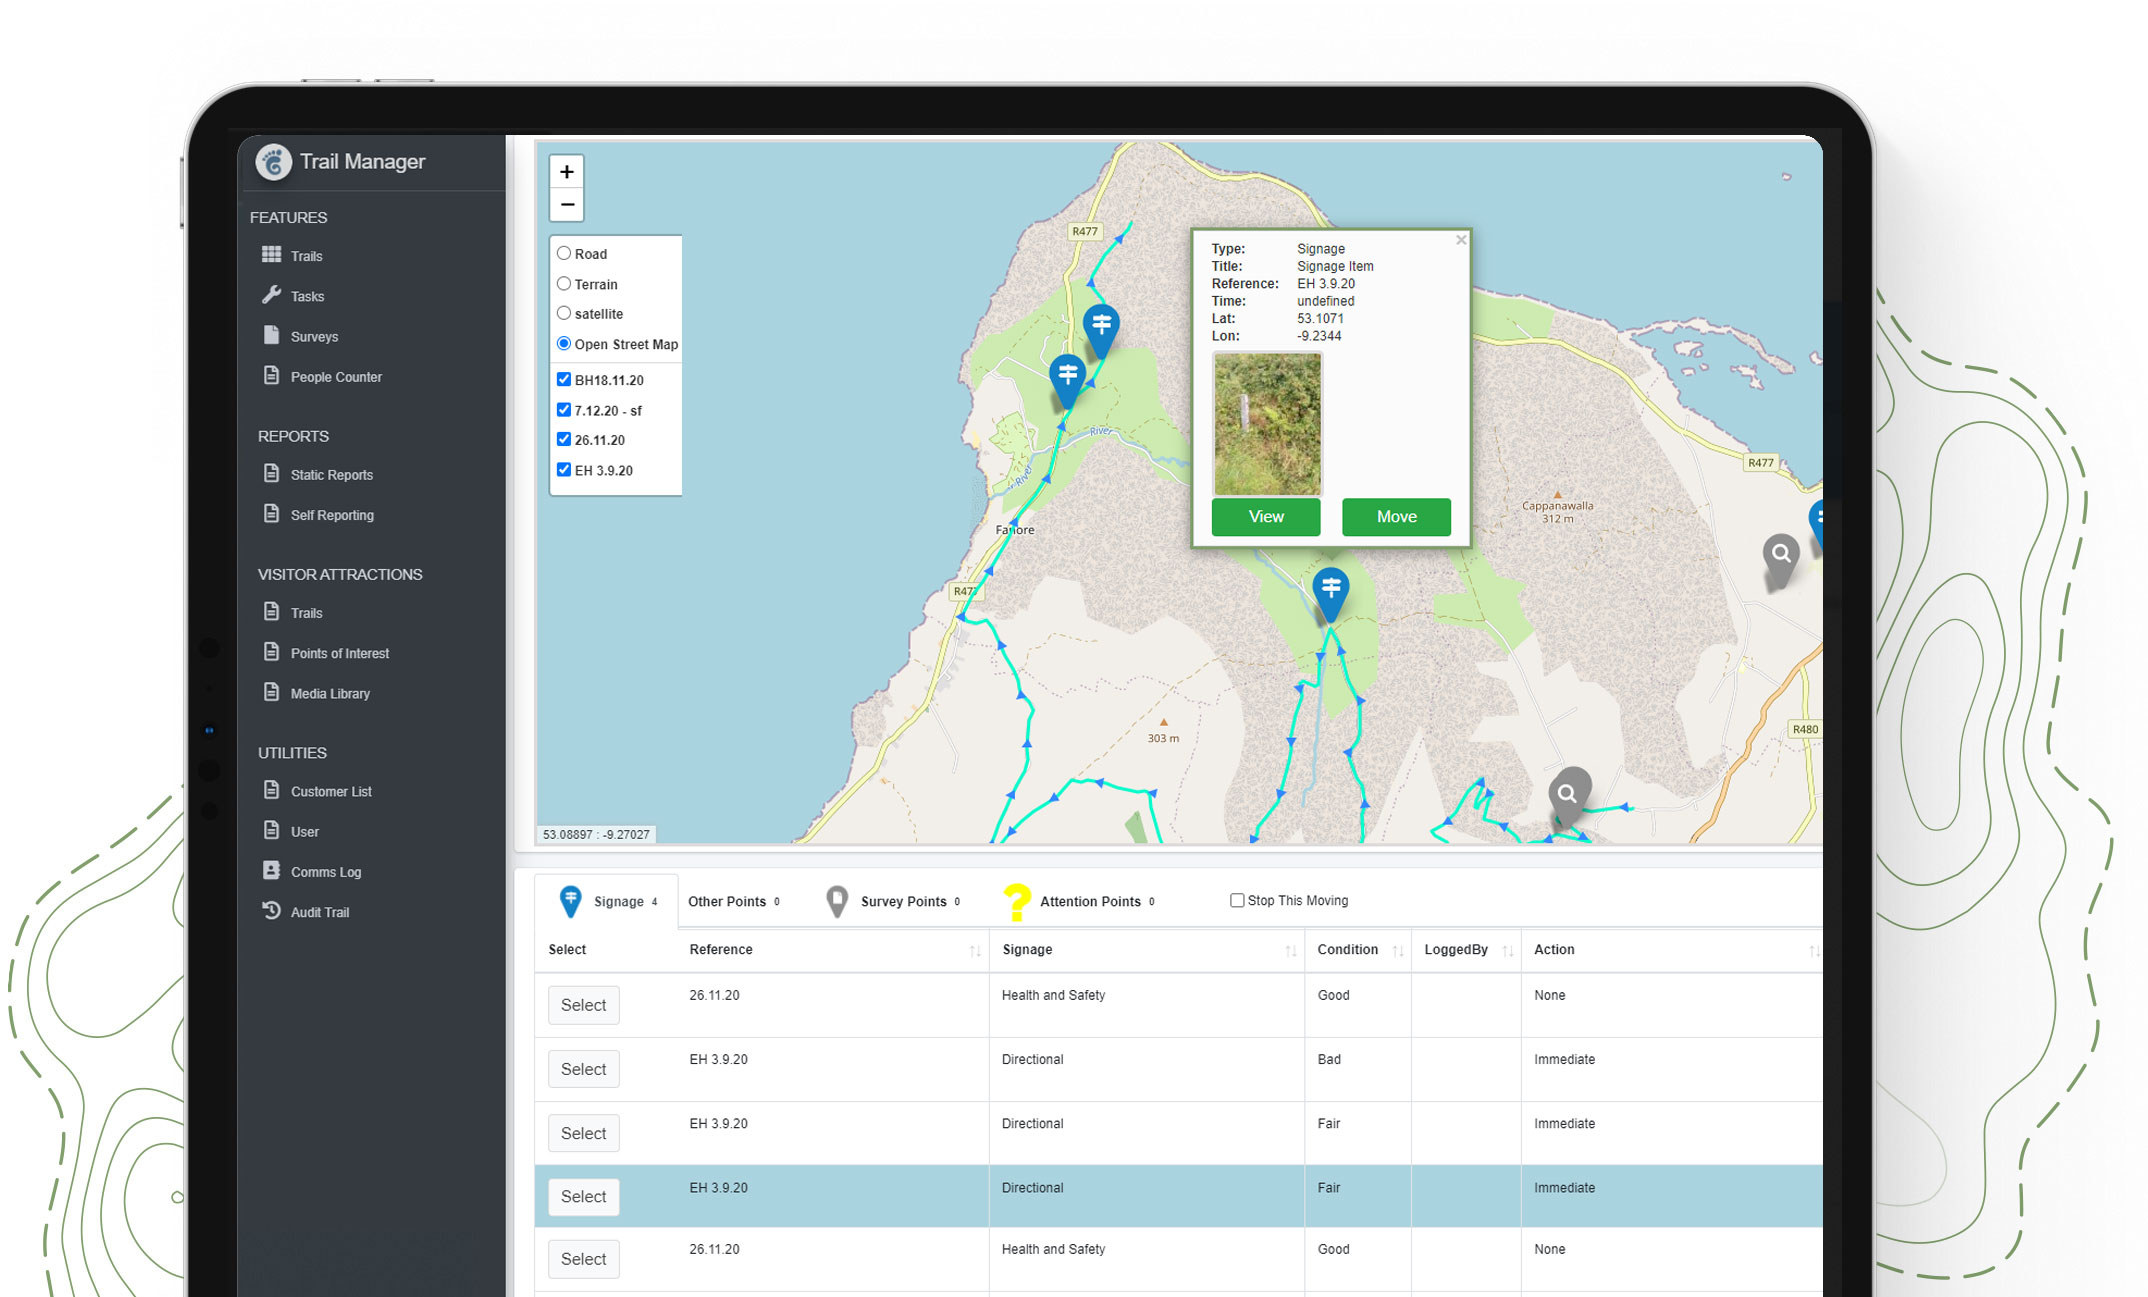This screenshot has height=1297, width=2148.
Task: Open Audit Trail history icon
Action: (271, 910)
